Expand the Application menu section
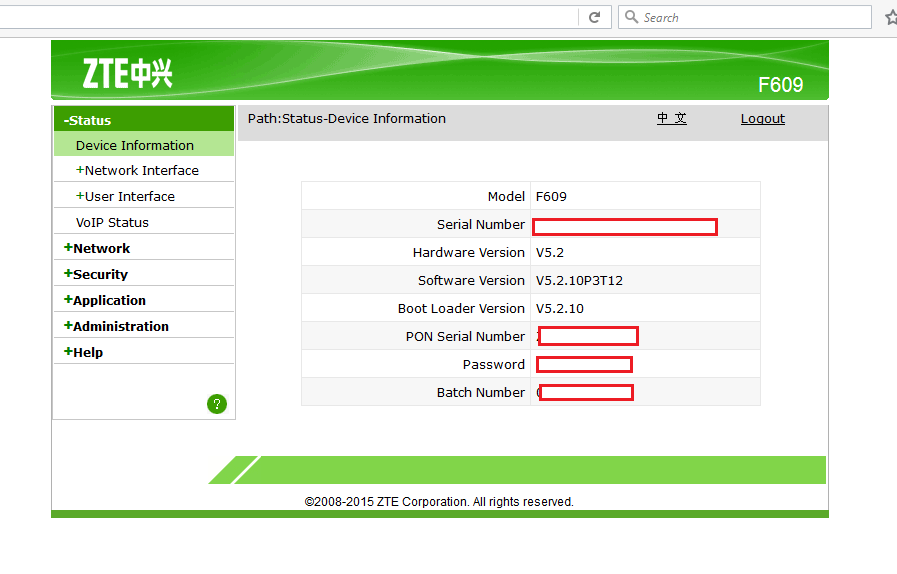The height and width of the screenshot is (574, 897). coord(105,300)
